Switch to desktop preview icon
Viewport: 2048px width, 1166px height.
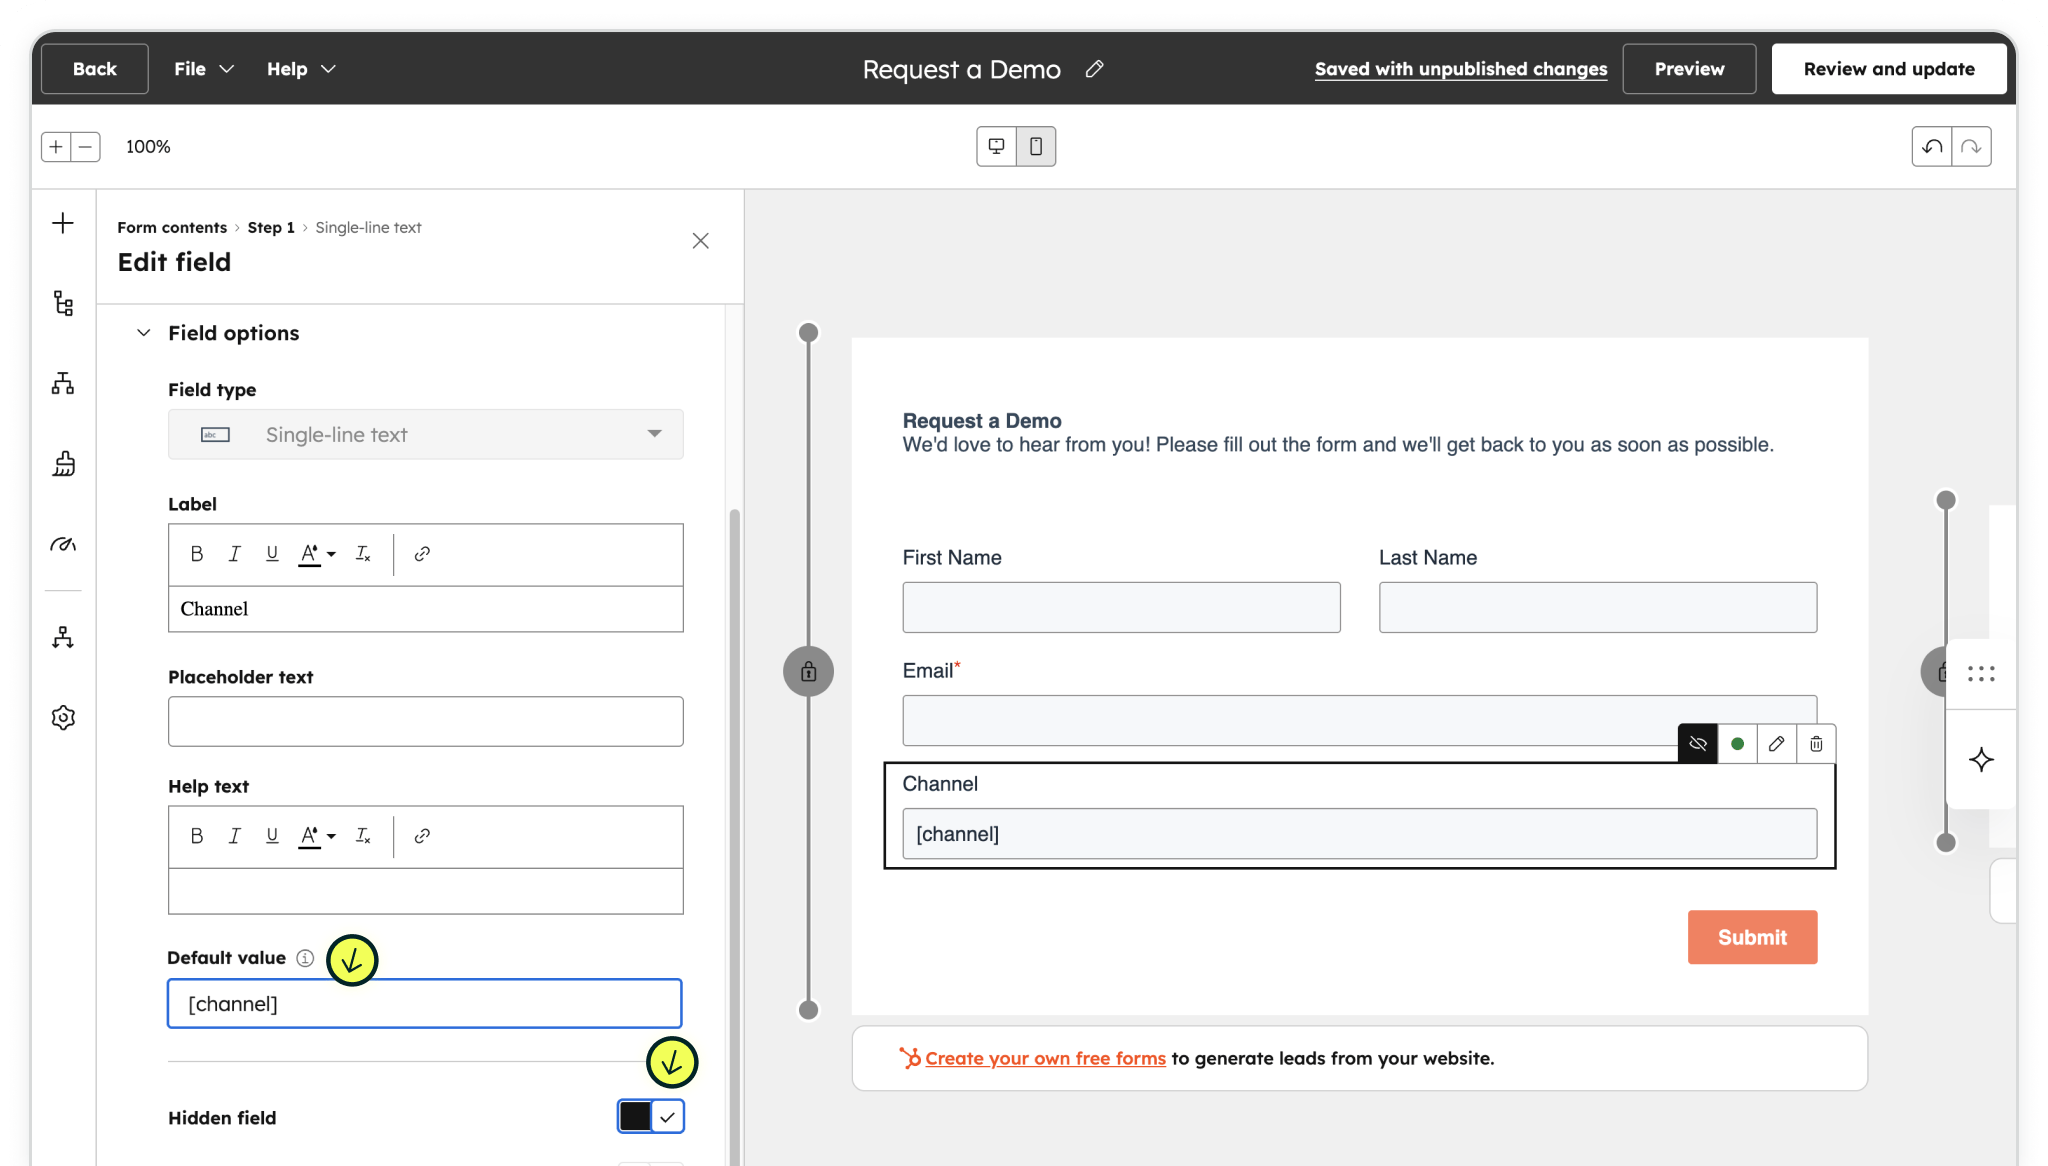[x=996, y=147]
